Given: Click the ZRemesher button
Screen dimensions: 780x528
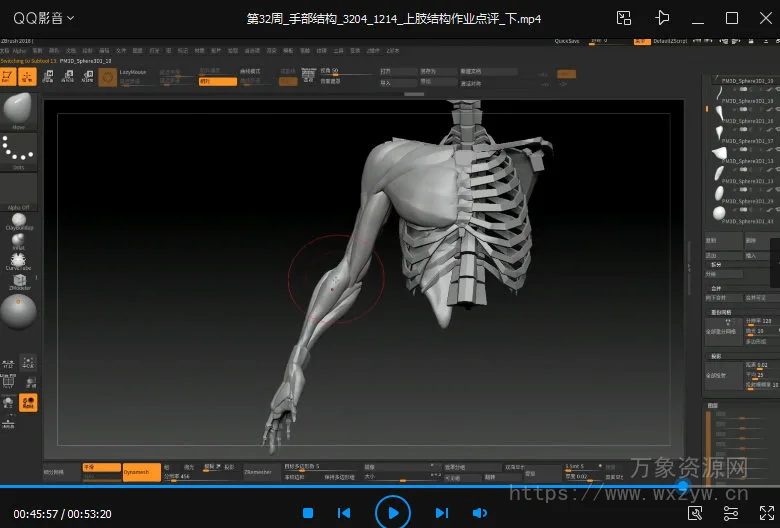Looking at the screenshot, I should [261, 471].
